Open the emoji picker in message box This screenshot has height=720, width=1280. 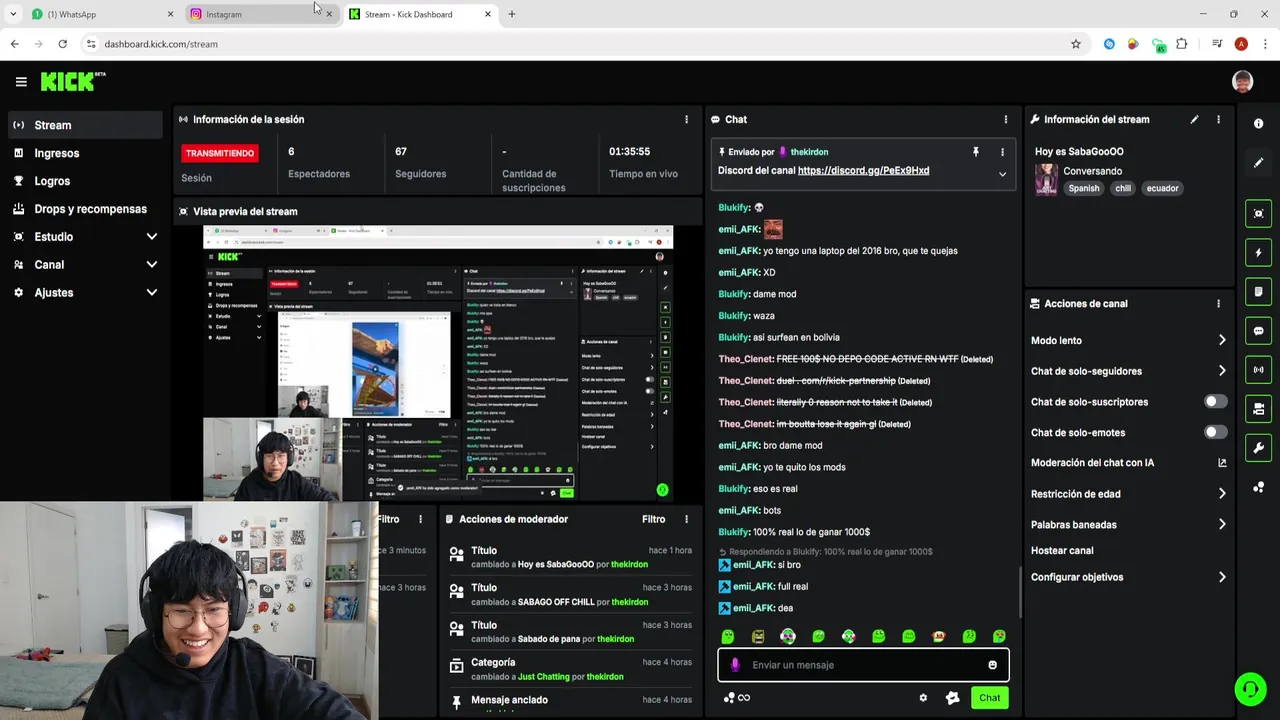[992, 665]
